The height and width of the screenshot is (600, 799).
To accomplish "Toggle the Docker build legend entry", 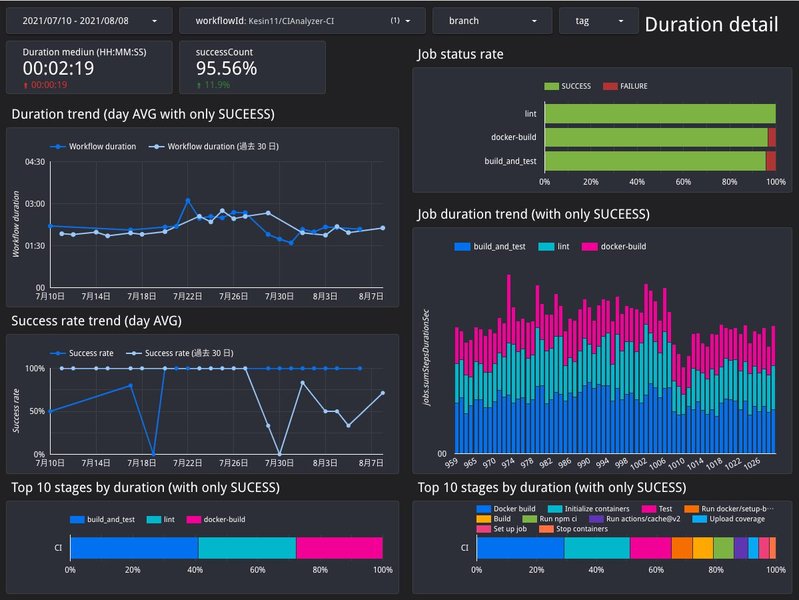I will pos(506,509).
